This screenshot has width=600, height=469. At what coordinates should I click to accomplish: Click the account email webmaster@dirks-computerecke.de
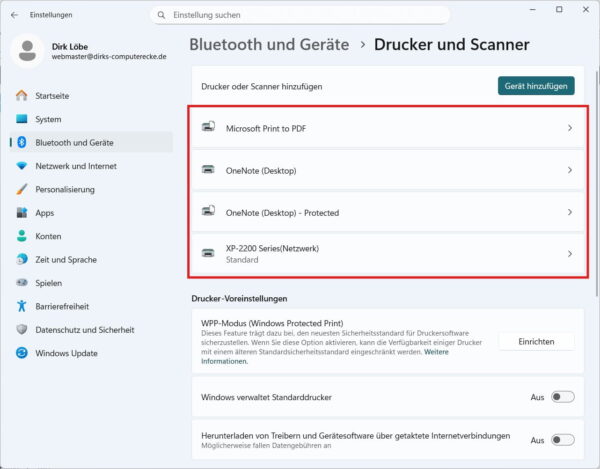[x=109, y=57]
